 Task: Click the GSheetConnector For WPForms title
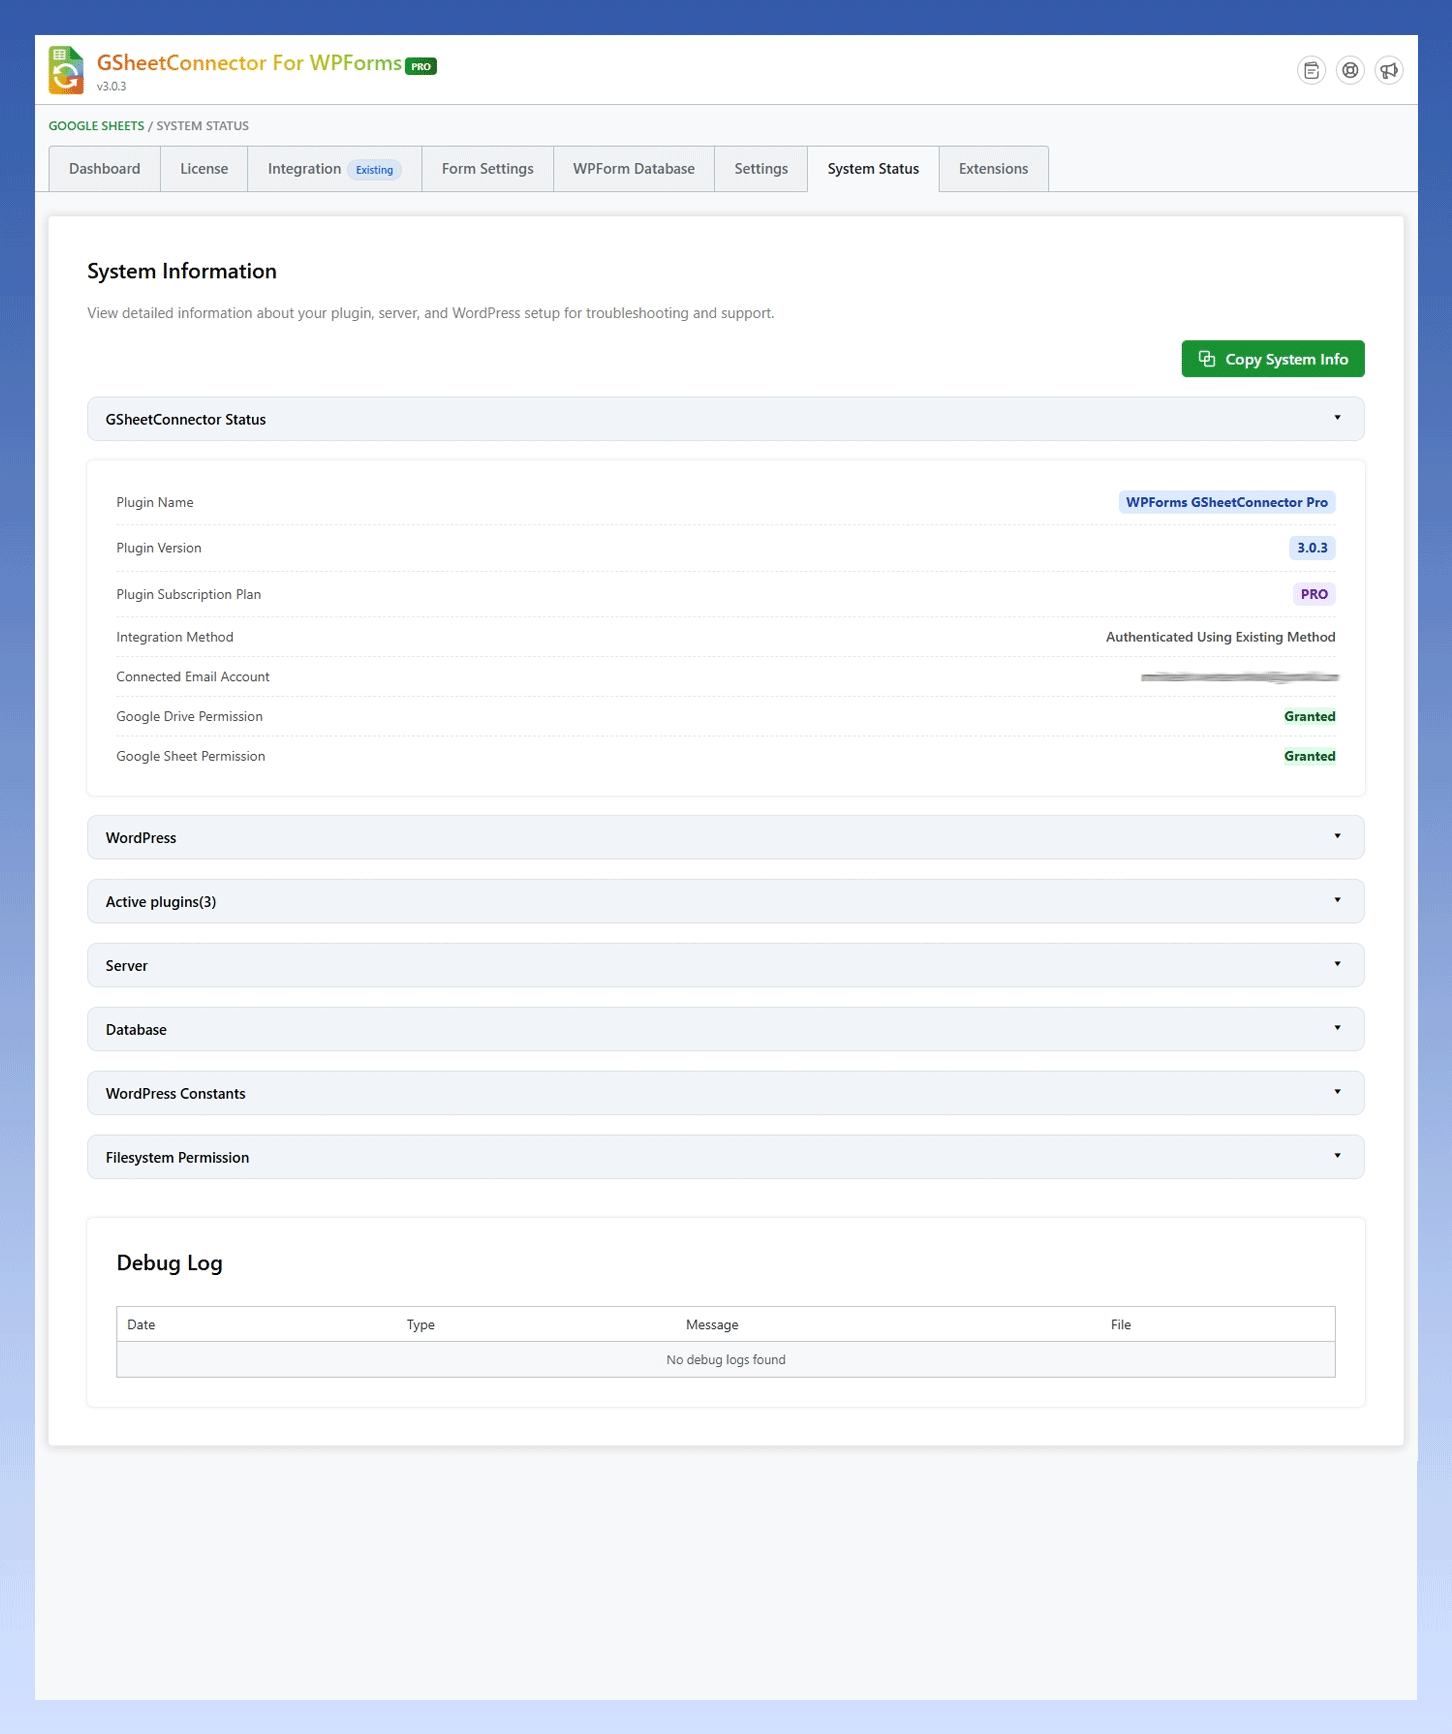point(249,63)
